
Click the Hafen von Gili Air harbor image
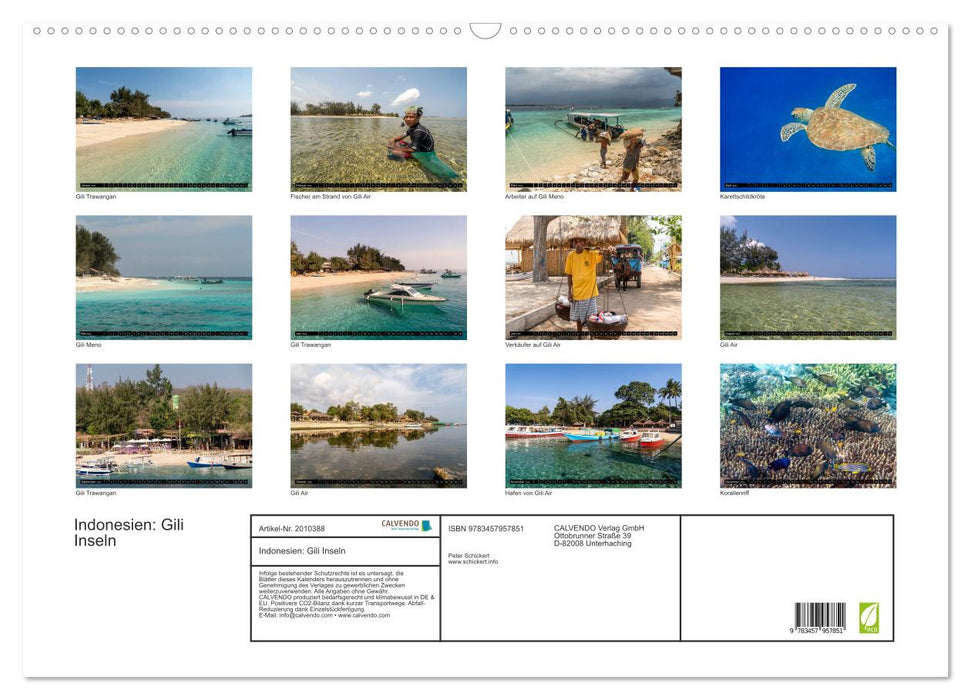592,426
